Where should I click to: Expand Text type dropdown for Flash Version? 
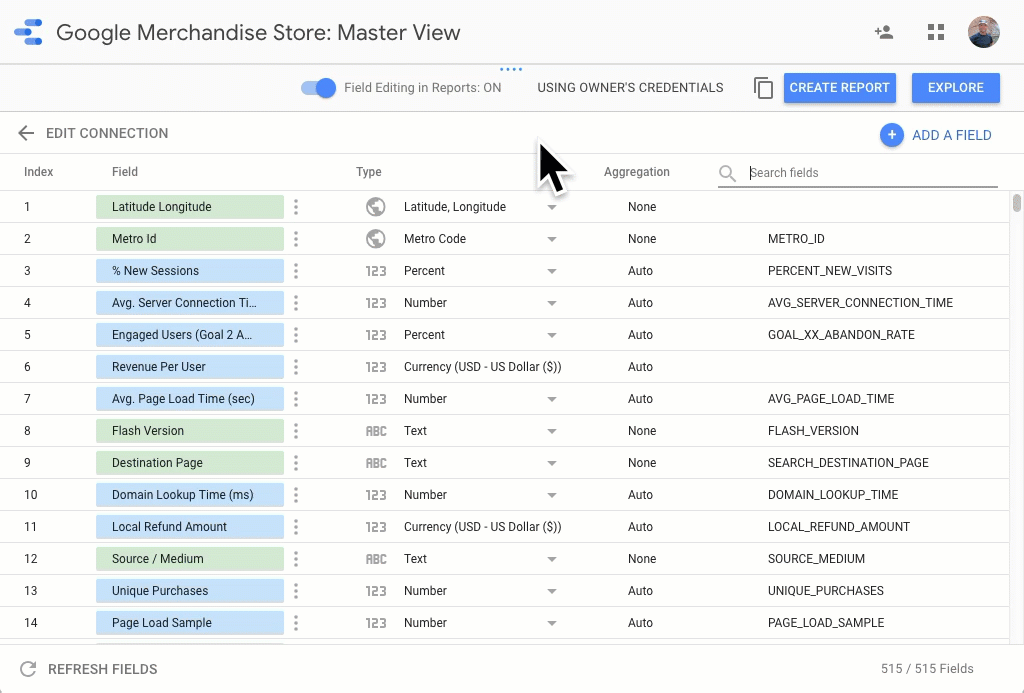tap(552, 432)
